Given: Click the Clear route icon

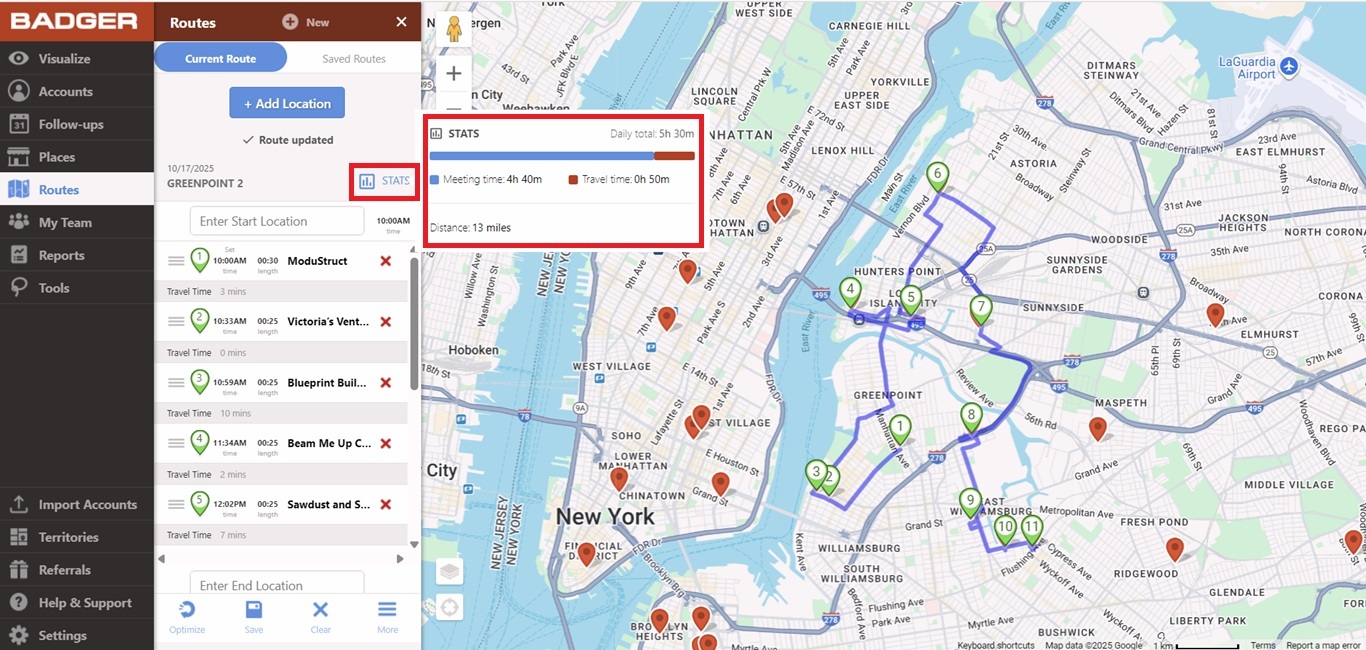Looking at the screenshot, I should pos(320,611).
